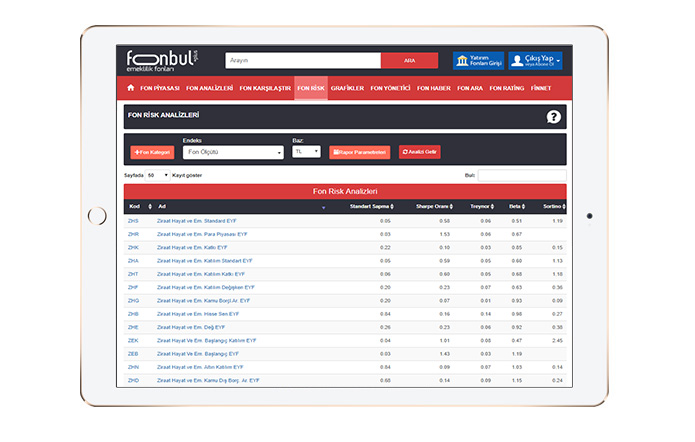Image resolution: width=695 pixels, height=442 pixels.
Task: Open Ziraat Hayat ve Em. Katkı EYF
Action: click(x=192, y=247)
